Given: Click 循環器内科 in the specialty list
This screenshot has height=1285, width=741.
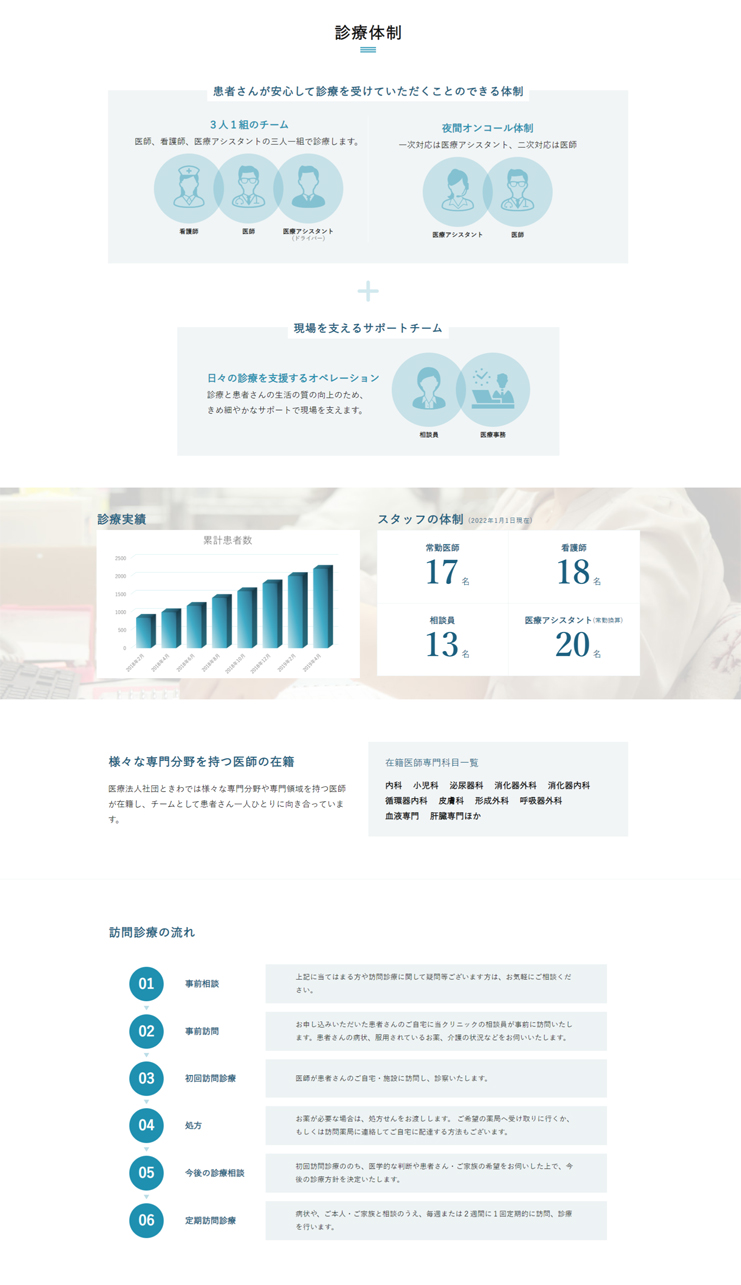Looking at the screenshot, I should [x=406, y=801].
